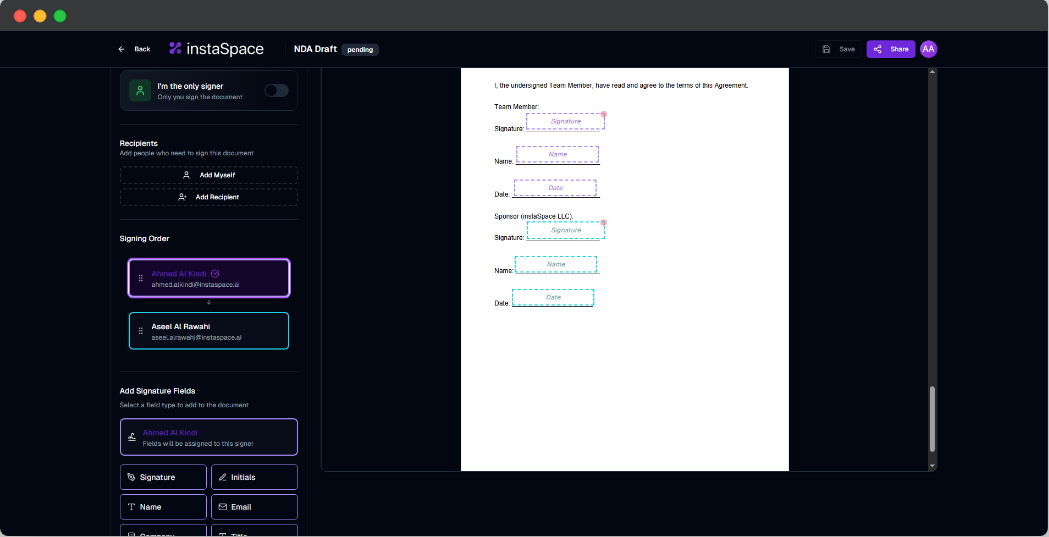
Task: Select Team Member purple Date field
Action: (x=555, y=188)
